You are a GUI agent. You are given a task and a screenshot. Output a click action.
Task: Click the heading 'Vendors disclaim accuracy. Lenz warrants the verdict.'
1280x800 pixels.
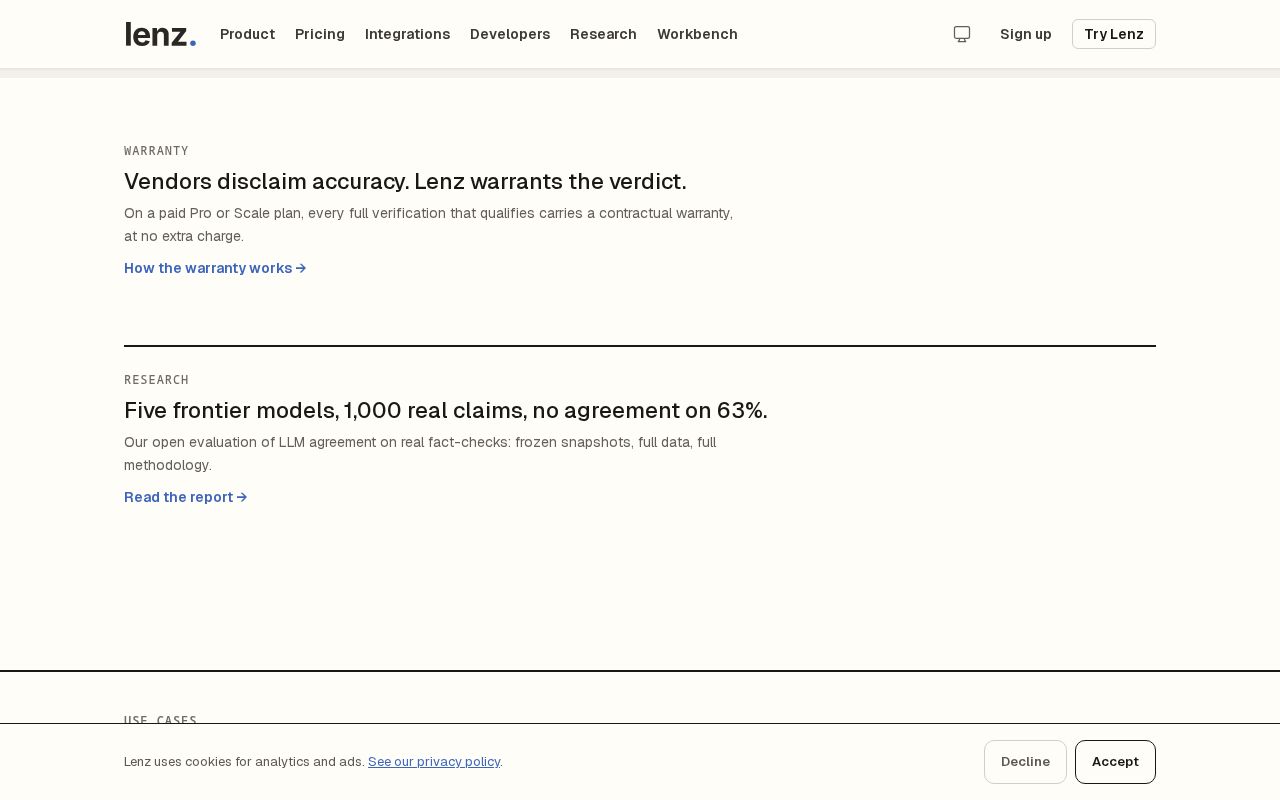pyautogui.click(x=405, y=181)
